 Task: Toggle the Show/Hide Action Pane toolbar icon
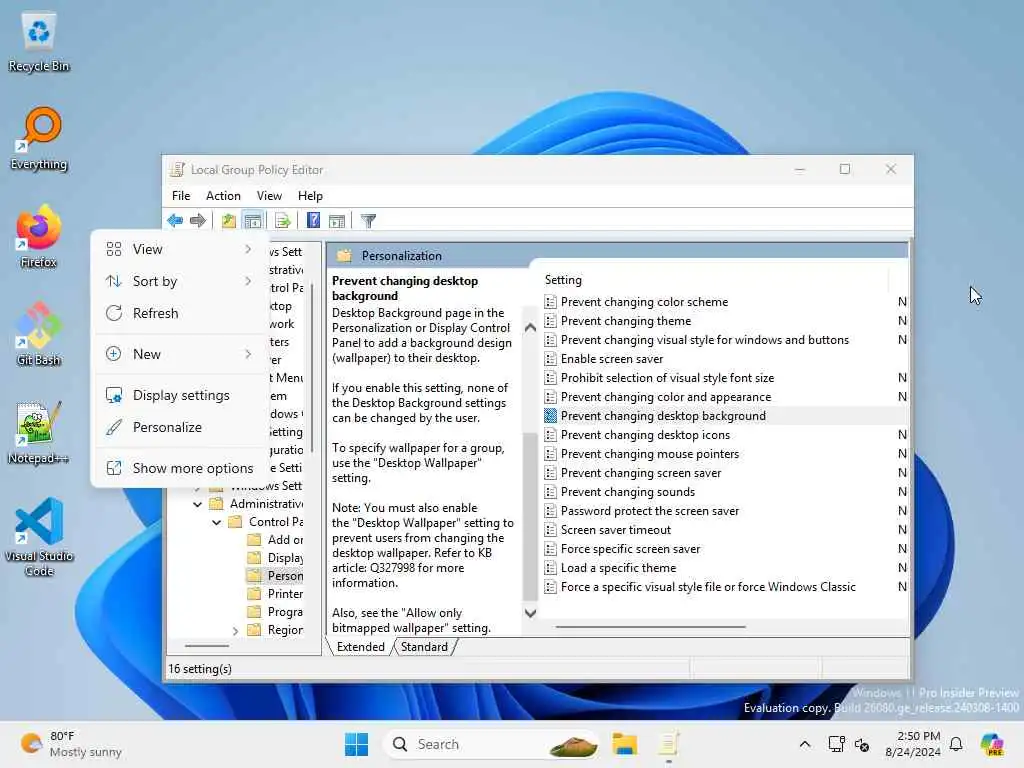point(337,221)
